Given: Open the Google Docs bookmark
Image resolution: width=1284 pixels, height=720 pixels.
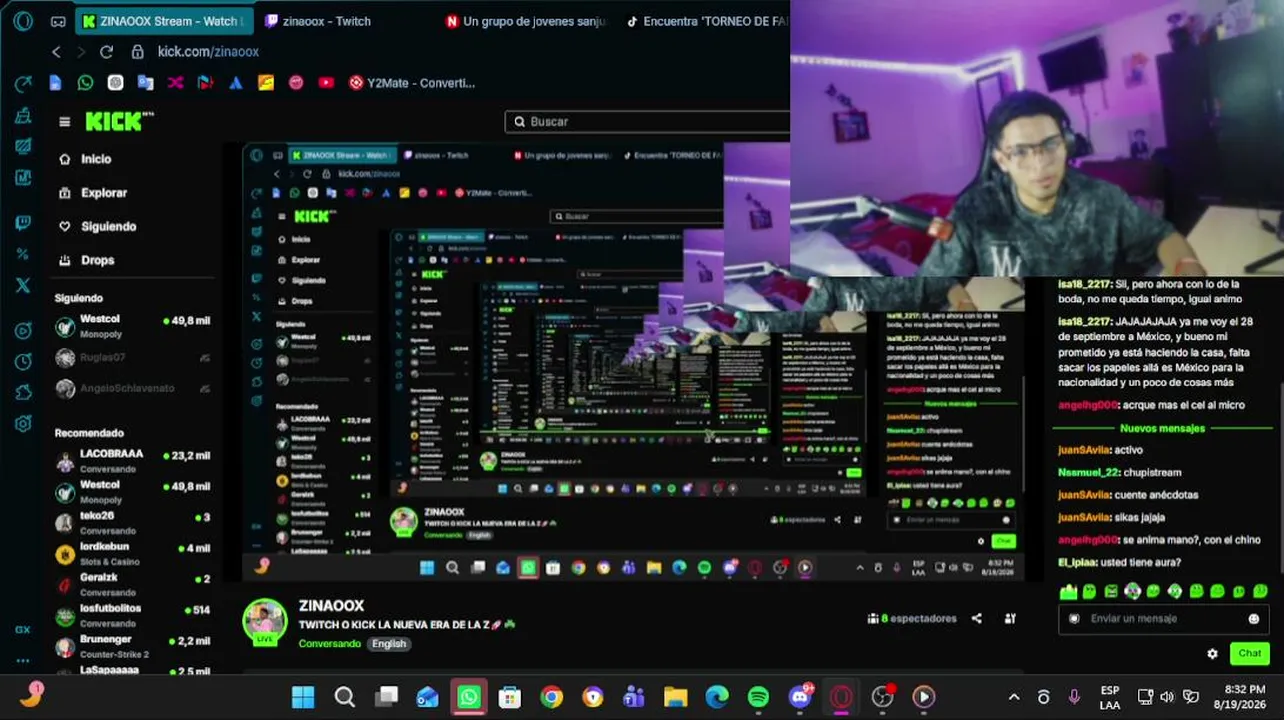Looking at the screenshot, I should click(55, 83).
